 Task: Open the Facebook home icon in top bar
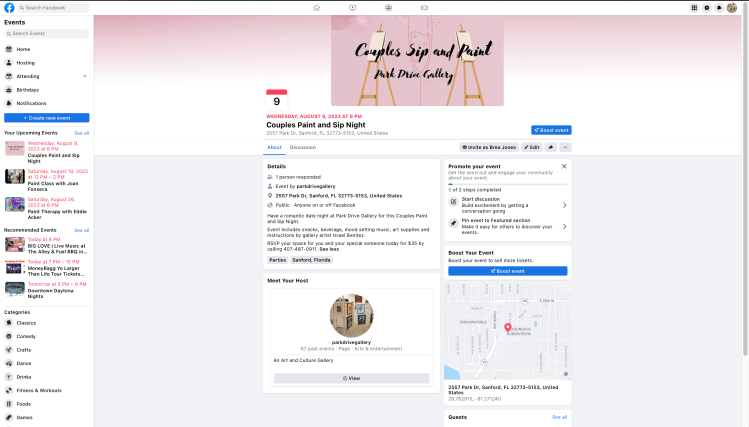point(317,8)
